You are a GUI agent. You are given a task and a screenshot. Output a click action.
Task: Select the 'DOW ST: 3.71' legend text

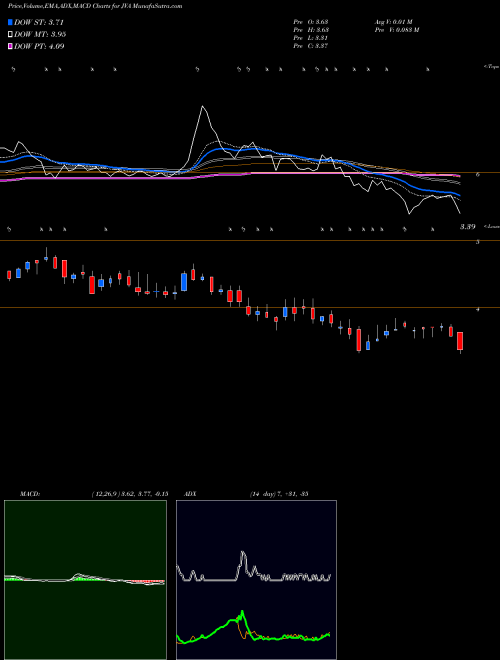point(39,22)
